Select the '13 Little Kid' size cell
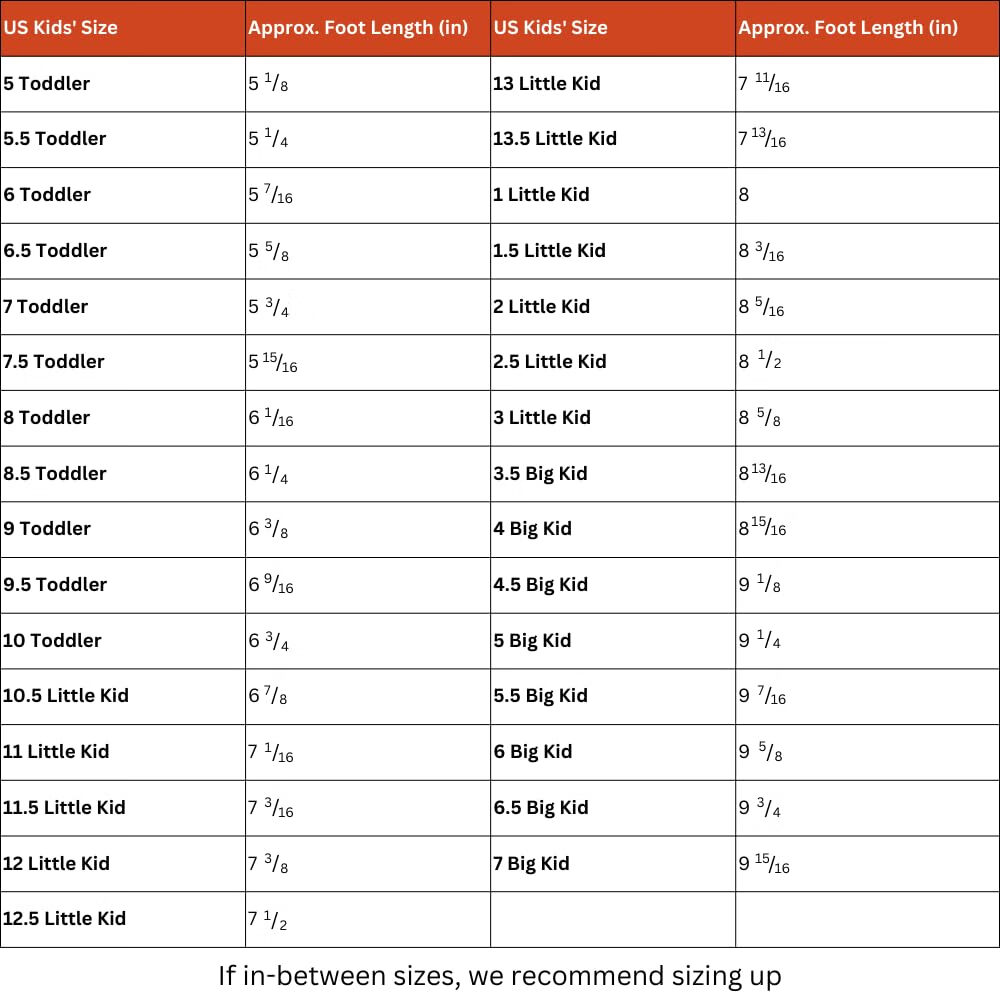Image resolution: width=1000 pixels, height=1000 pixels. point(547,84)
